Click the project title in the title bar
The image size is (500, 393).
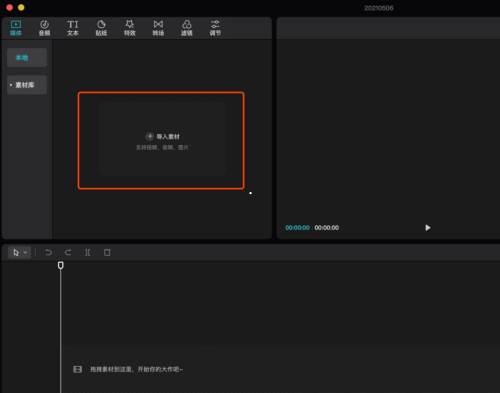[x=379, y=8]
